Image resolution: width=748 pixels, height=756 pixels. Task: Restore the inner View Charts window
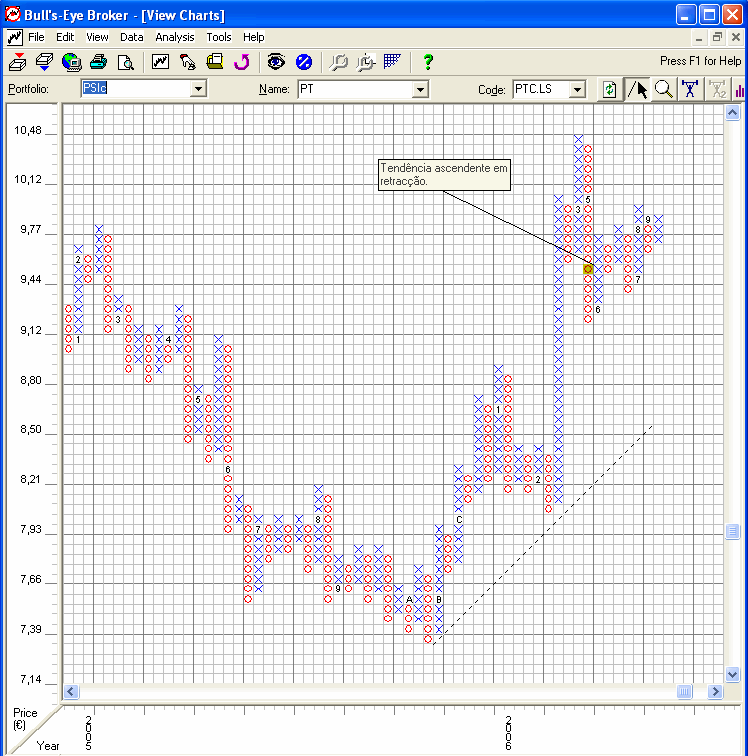point(718,37)
